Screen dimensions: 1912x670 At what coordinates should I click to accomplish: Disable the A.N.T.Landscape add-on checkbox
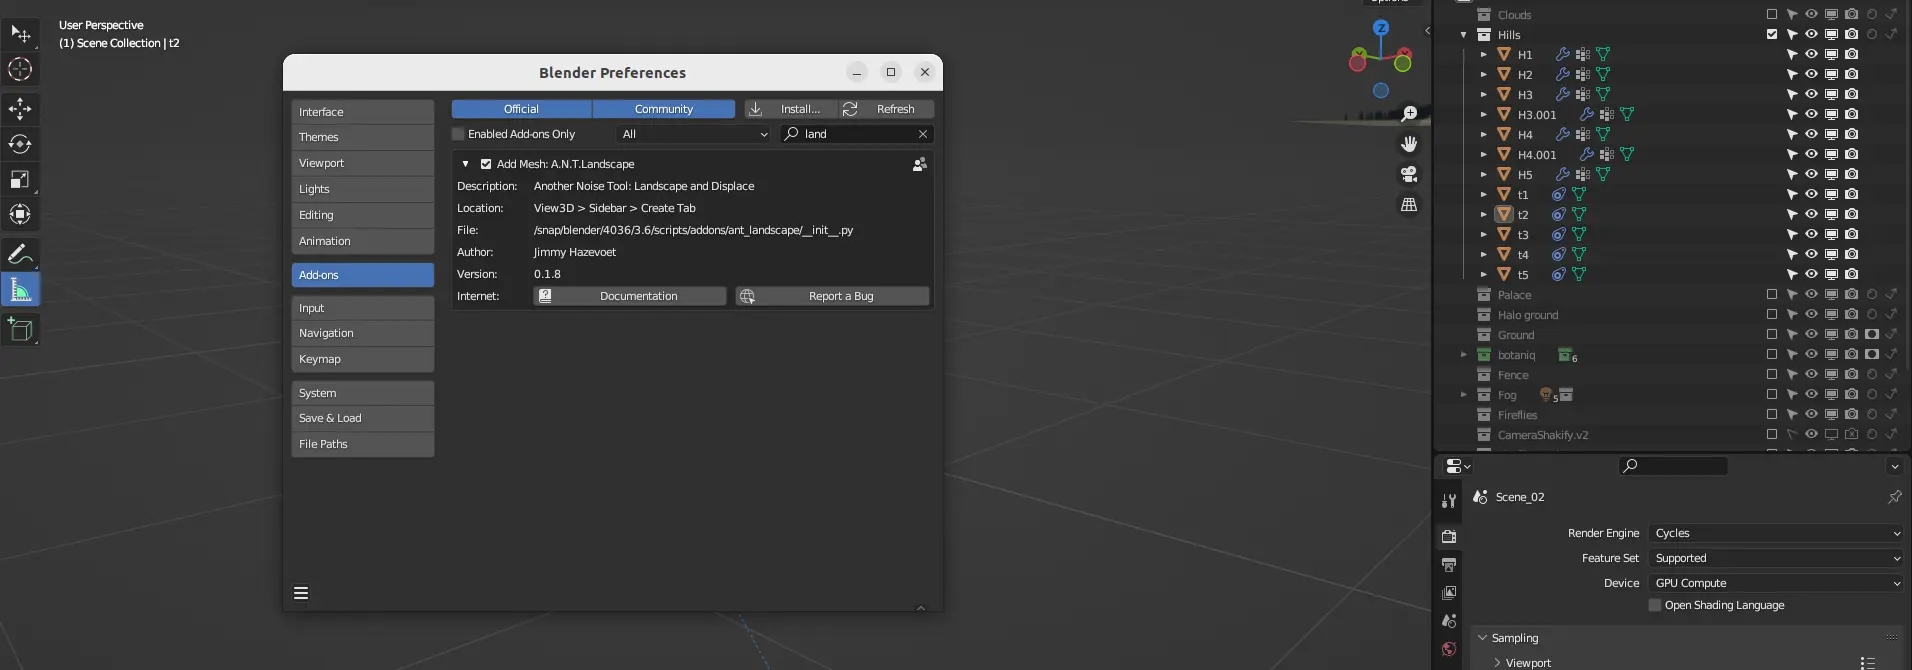[486, 164]
